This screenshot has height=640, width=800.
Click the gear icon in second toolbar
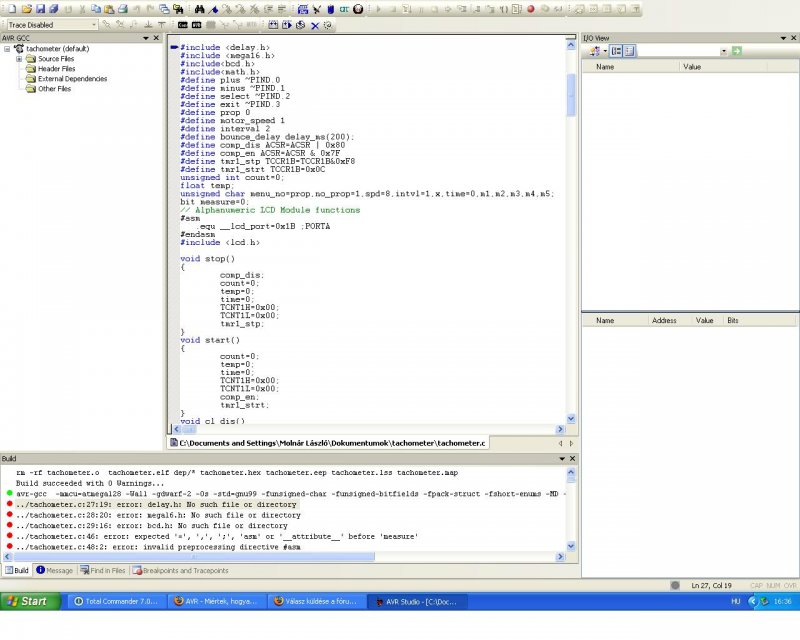328,25
